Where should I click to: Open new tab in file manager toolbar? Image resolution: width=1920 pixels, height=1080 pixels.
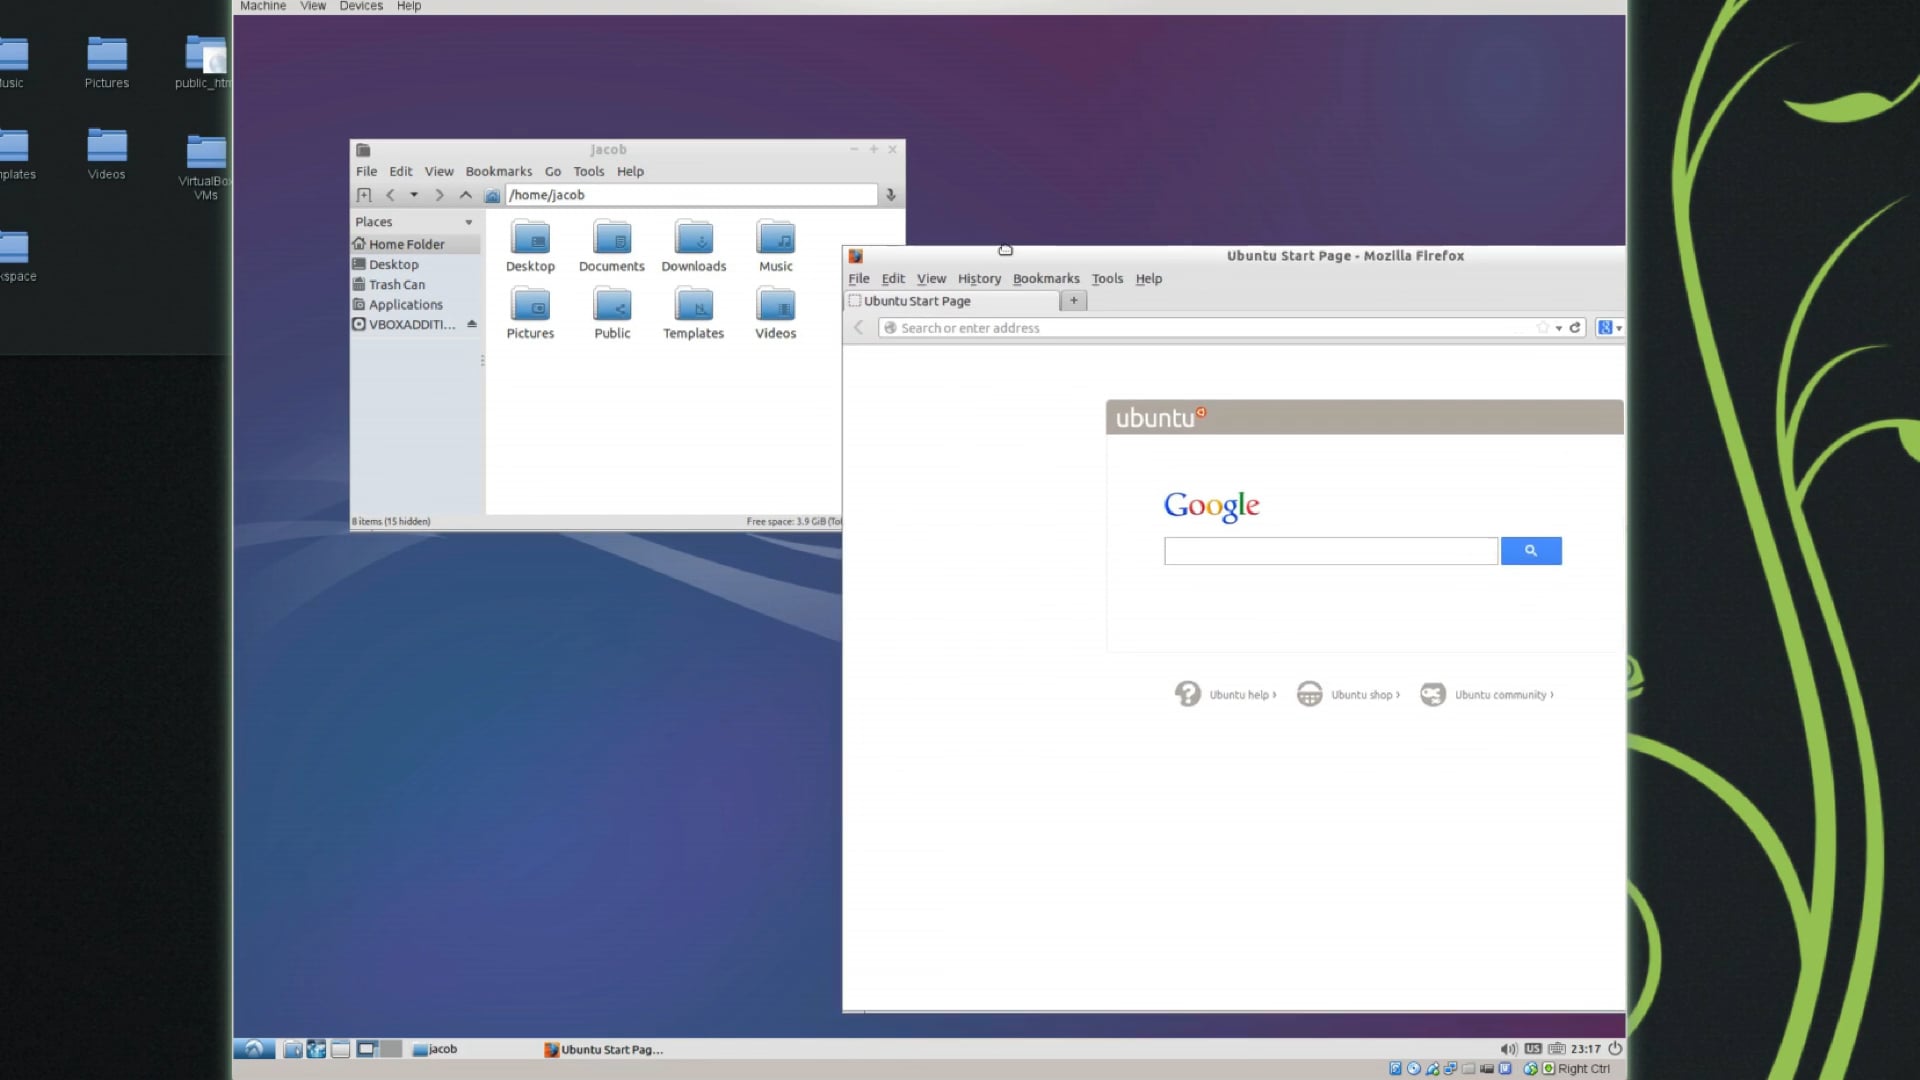364,195
